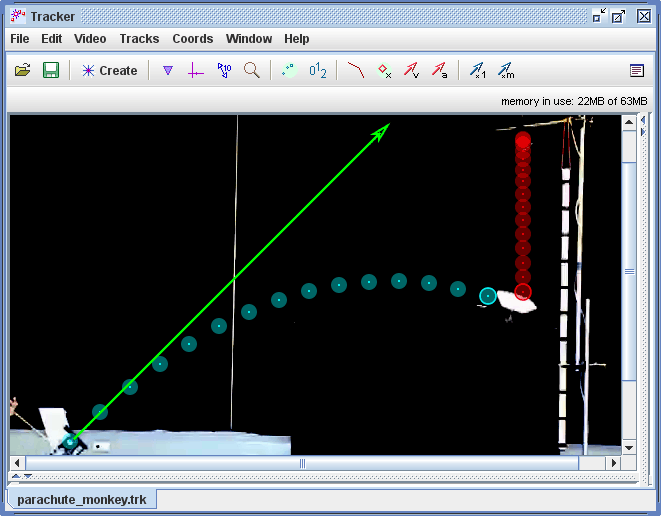Screen dimensions: 661x516
Task: Click the Save floppy disk icon
Action: [50, 71]
